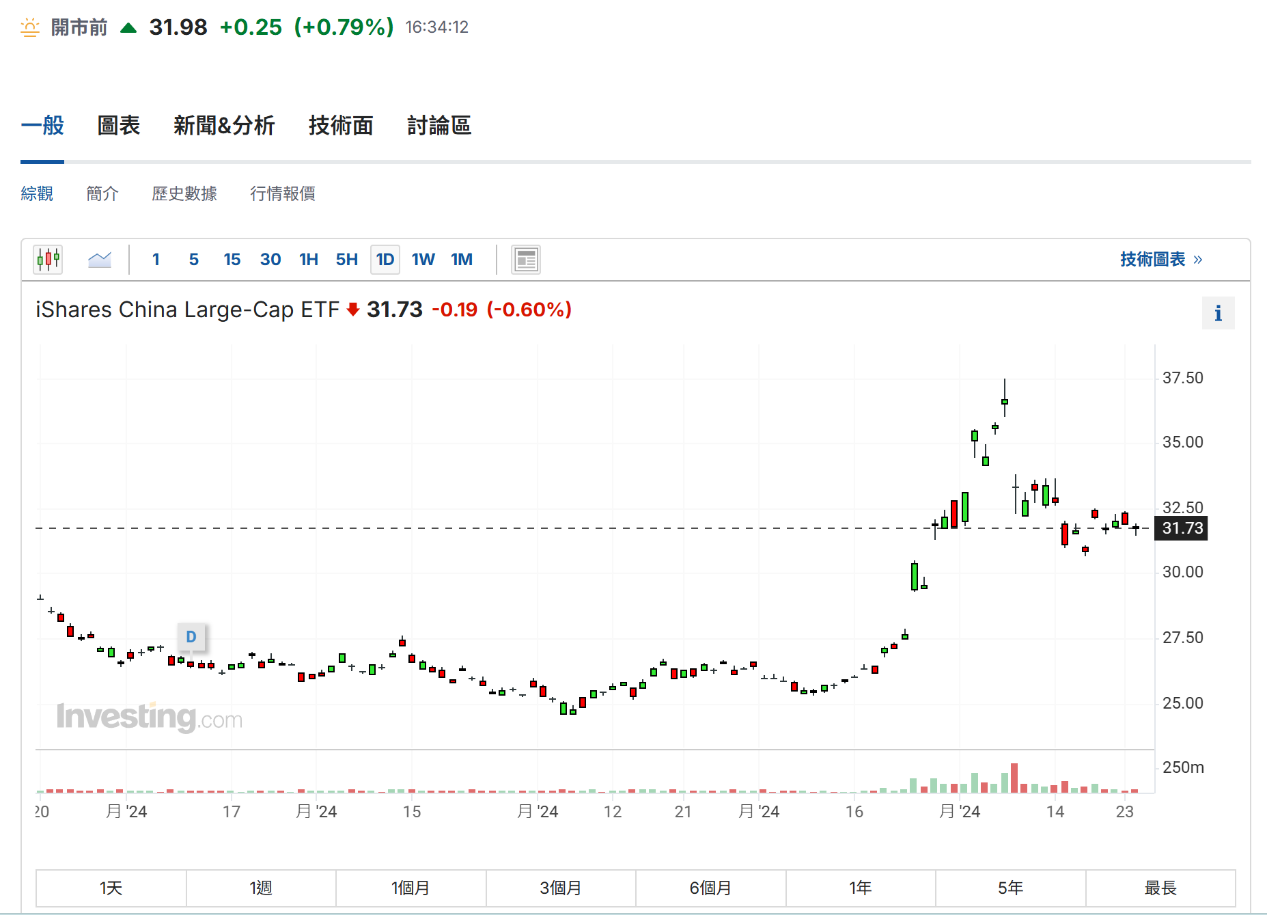Select the 1M chart interval
The height and width of the screenshot is (915, 1267).
[x=461, y=260]
